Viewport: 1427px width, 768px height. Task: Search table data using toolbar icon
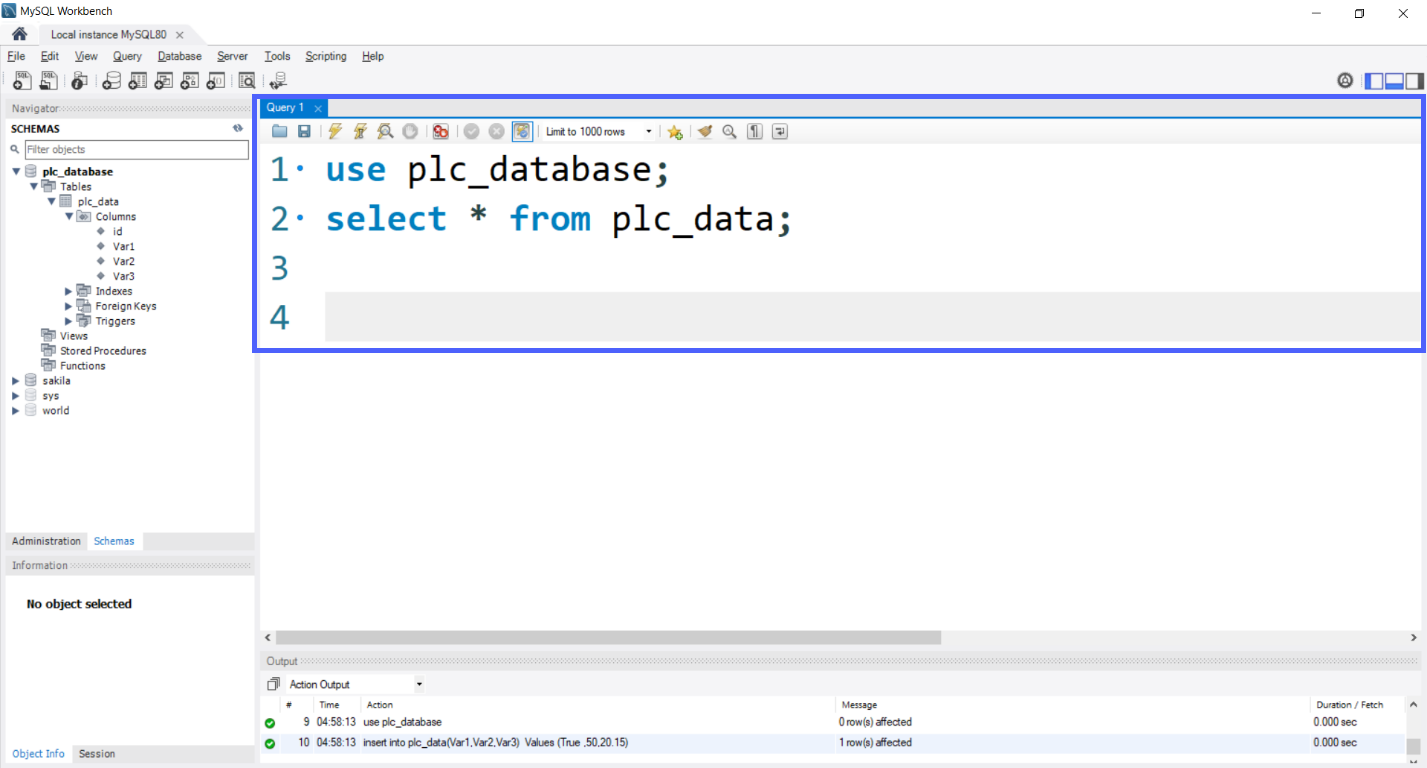click(247, 81)
